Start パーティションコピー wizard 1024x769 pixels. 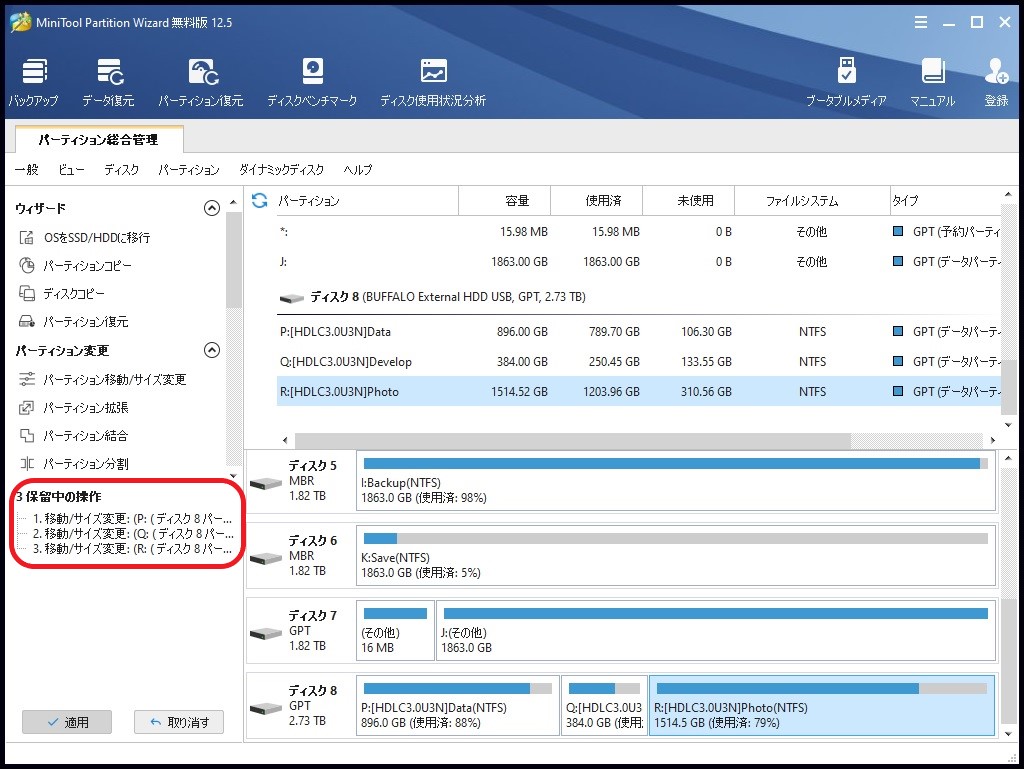click(x=76, y=266)
